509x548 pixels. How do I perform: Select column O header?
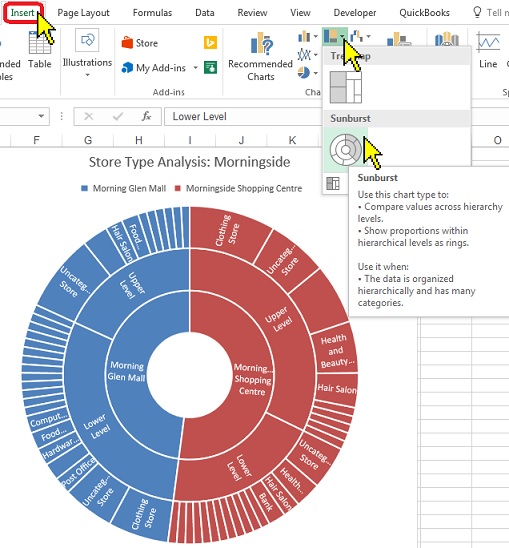(x=497, y=140)
